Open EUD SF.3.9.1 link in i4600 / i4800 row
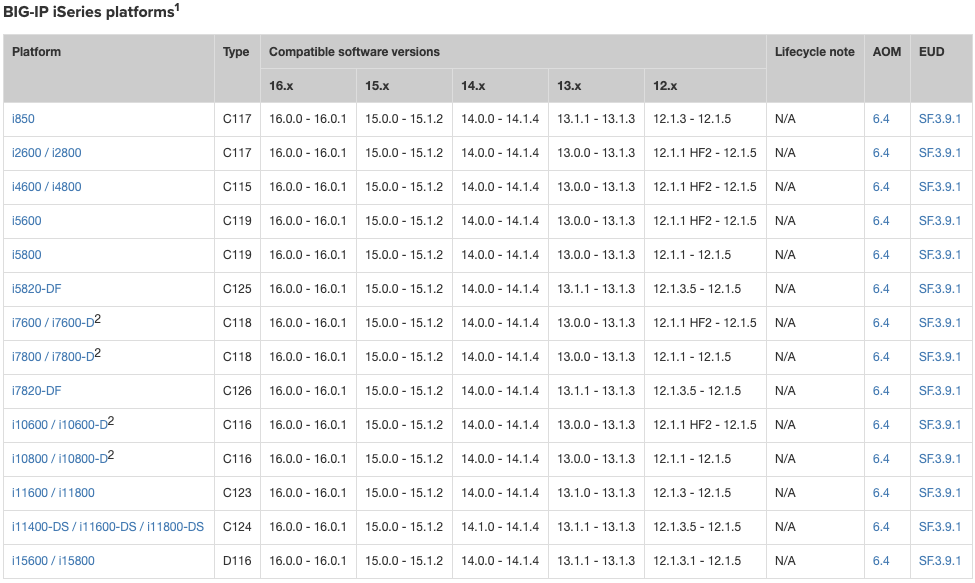 click(x=940, y=186)
